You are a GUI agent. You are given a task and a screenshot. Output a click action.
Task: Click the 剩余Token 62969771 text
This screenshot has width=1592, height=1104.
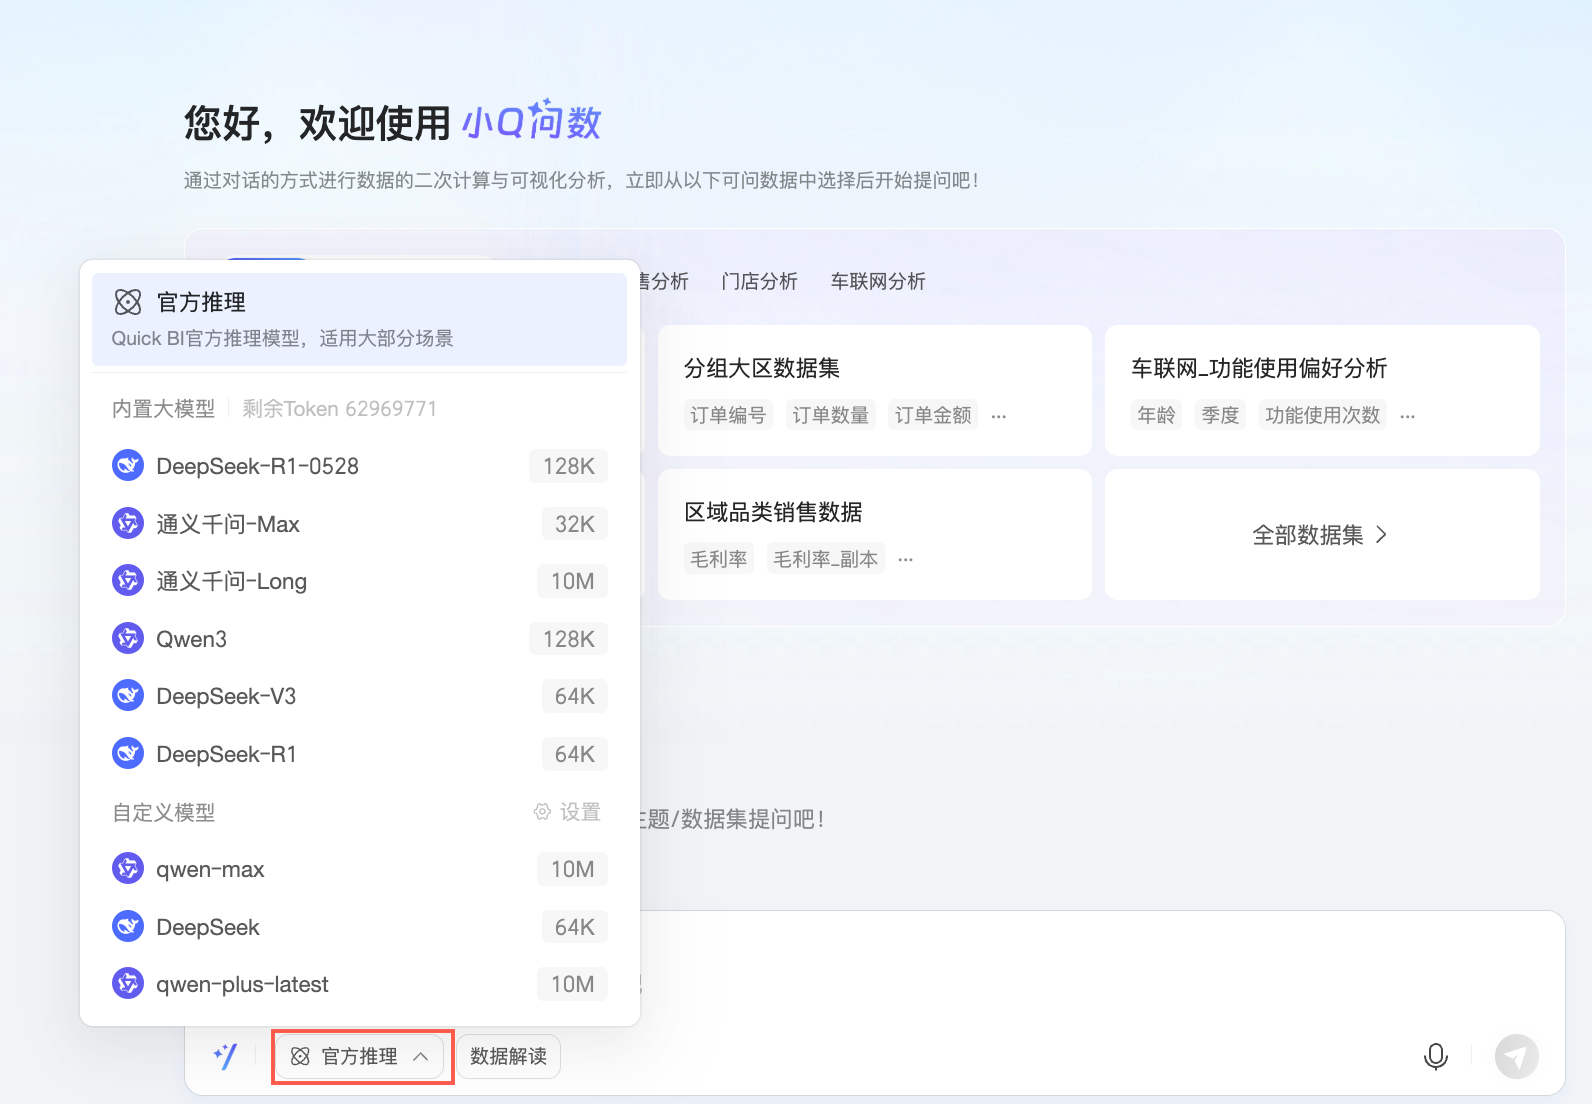pyautogui.click(x=339, y=409)
